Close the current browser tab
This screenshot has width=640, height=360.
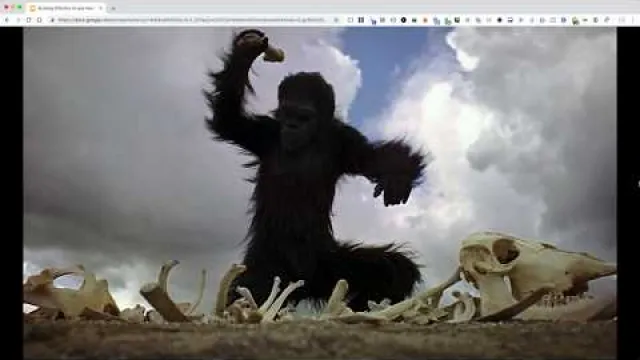(x=101, y=8)
